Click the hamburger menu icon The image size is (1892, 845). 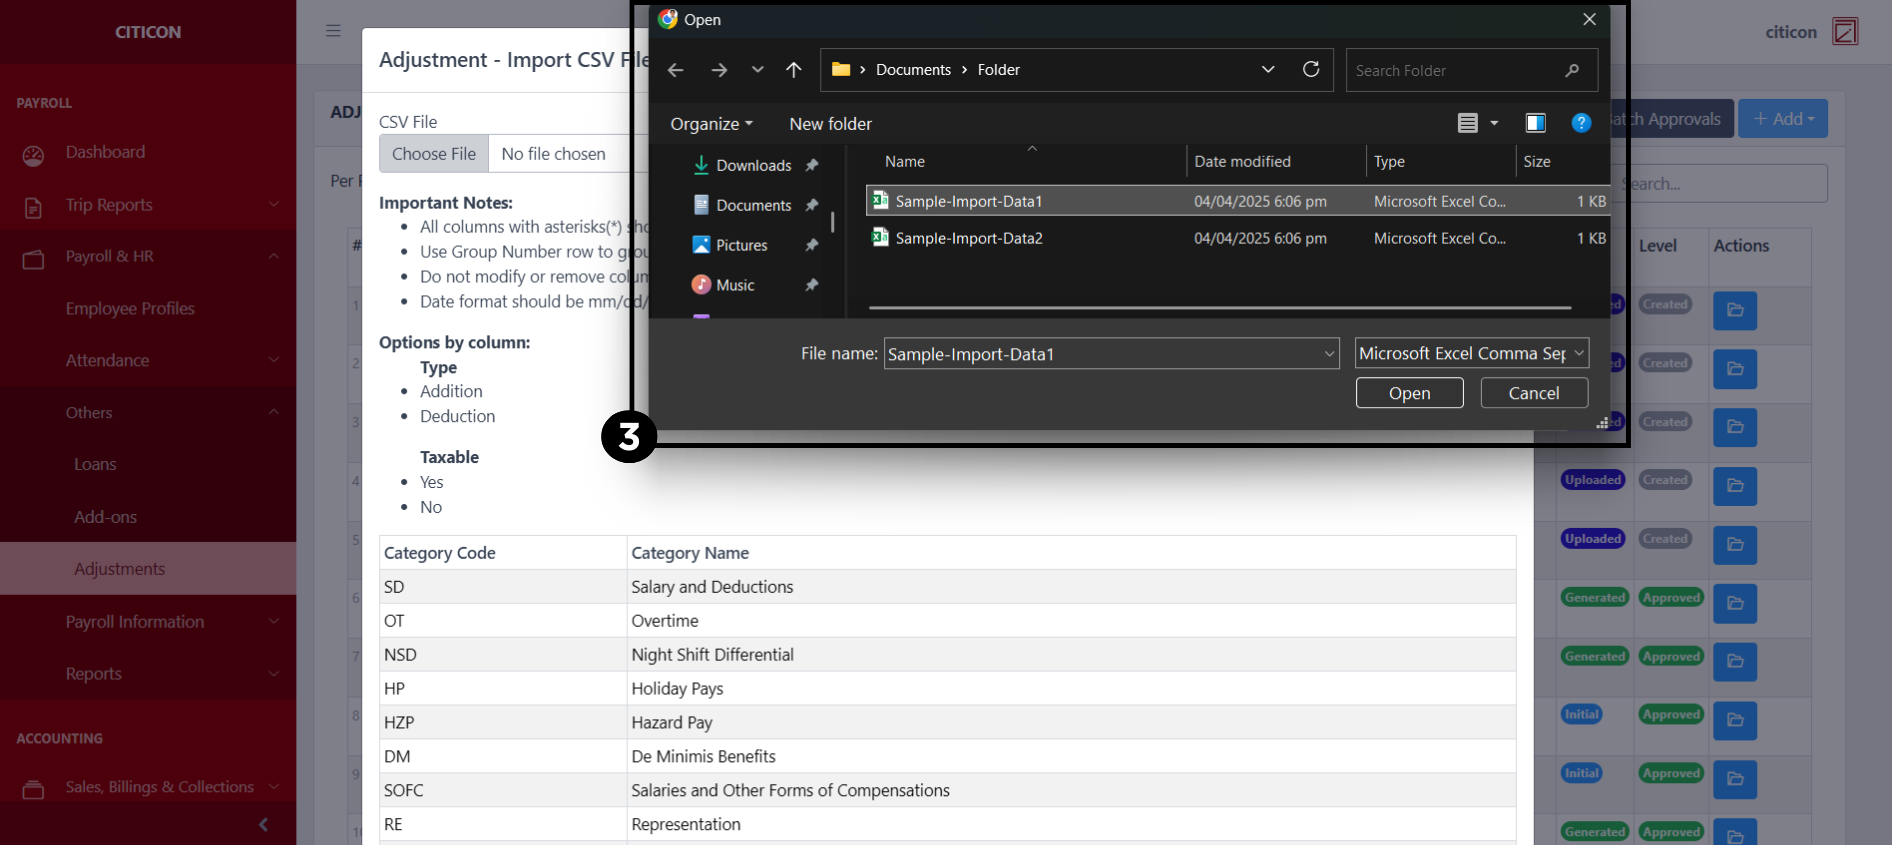coord(333,31)
